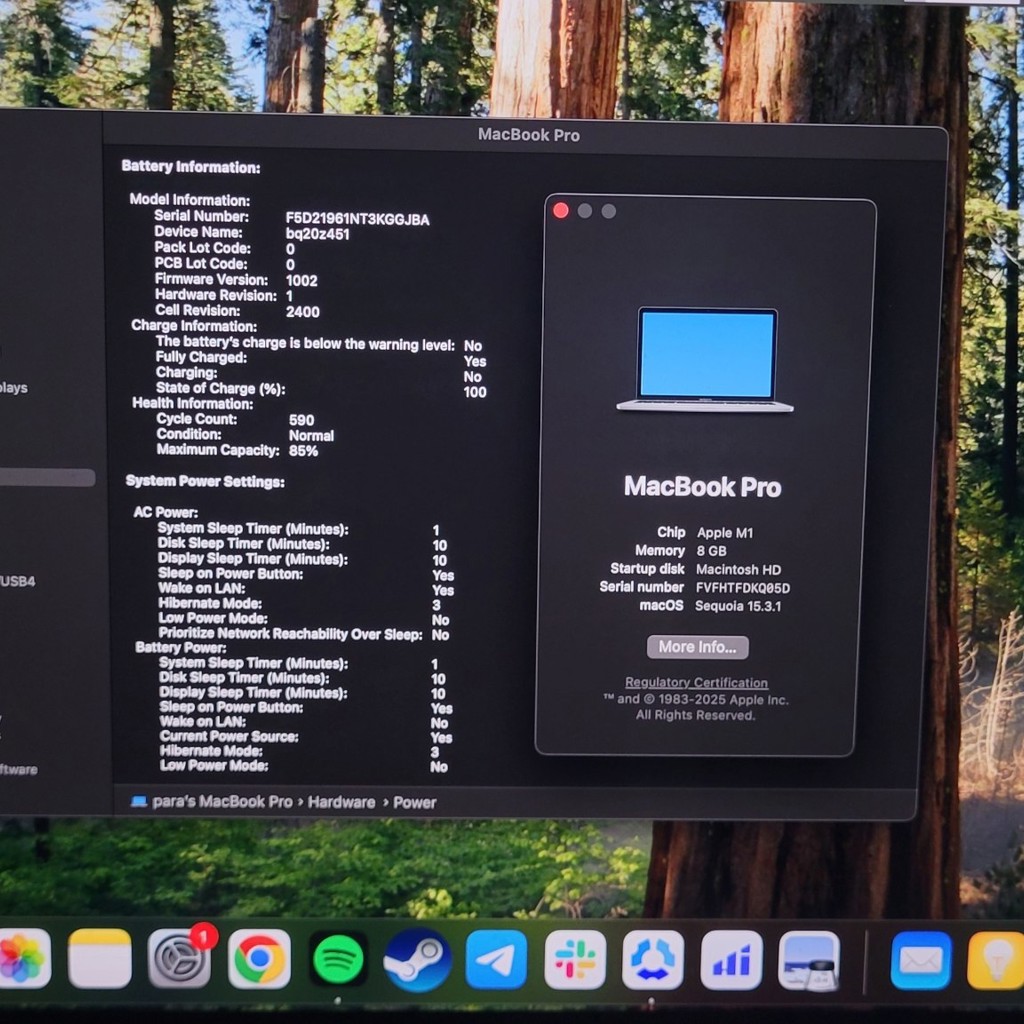Open Regulatory Certification link
The image size is (1024, 1024).
point(696,682)
